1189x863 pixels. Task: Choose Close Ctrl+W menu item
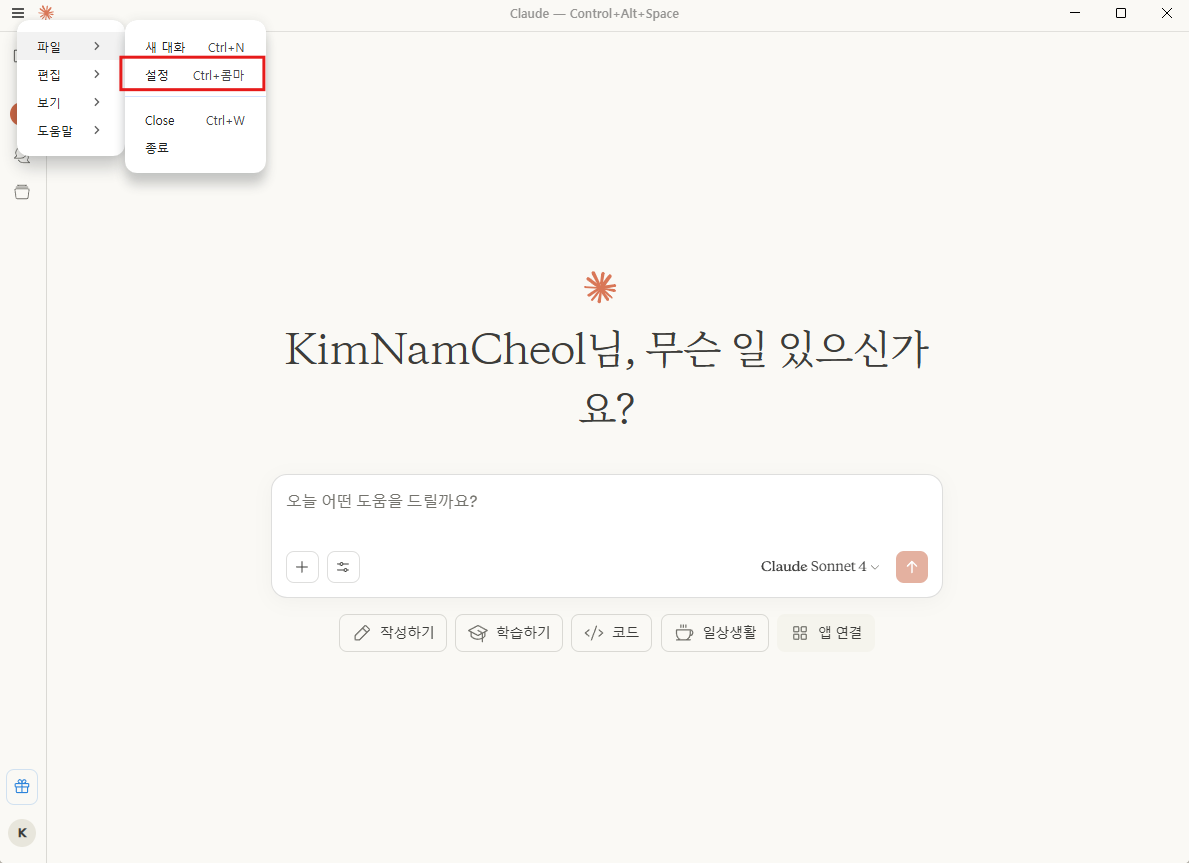[195, 121]
